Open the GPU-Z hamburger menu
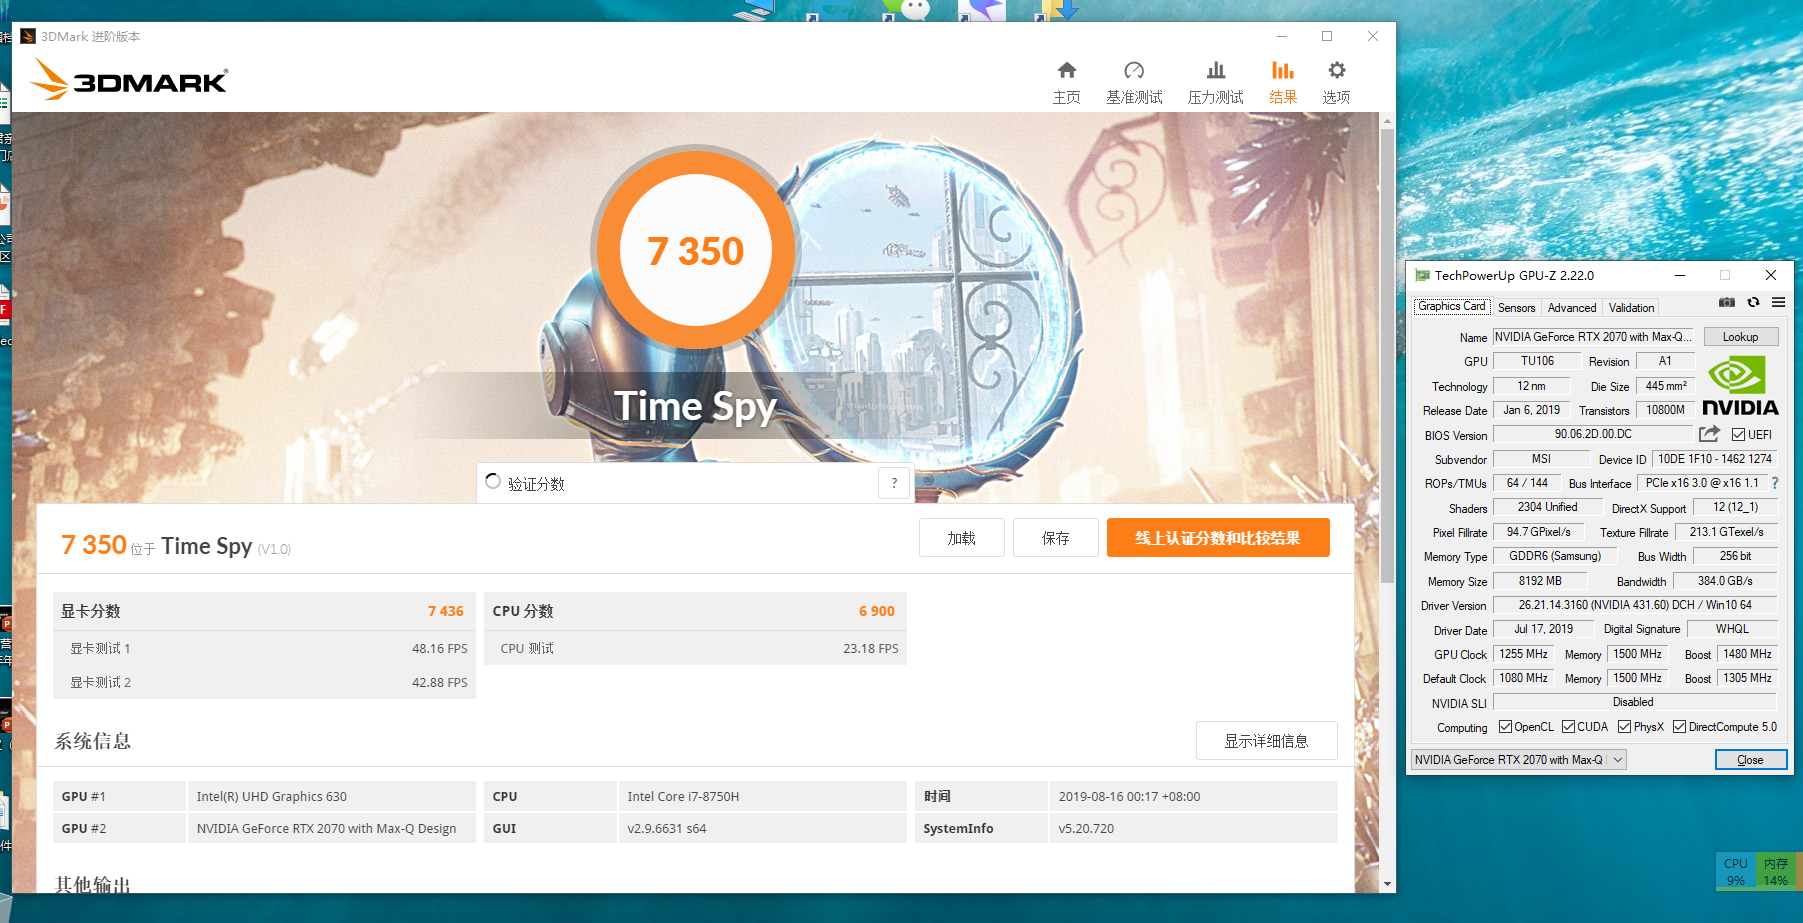Viewport: 1803px width, 923px height. click(1778, 302)
